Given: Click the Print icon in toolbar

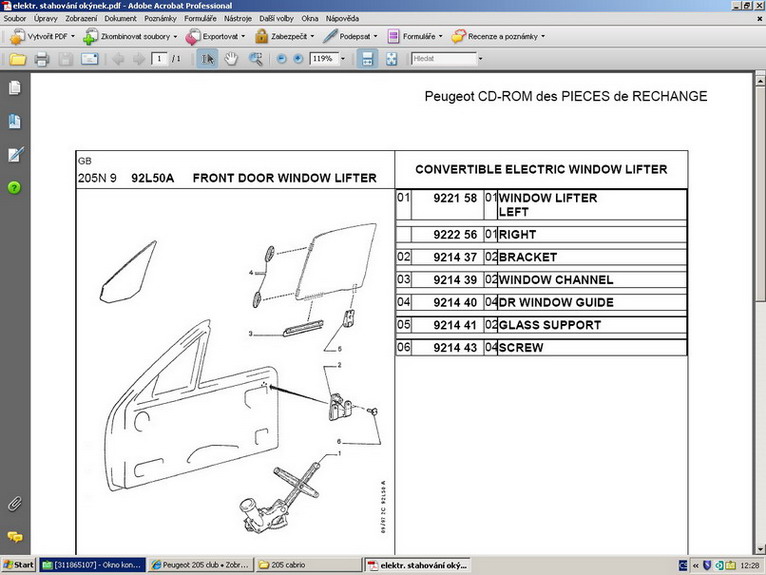Looking at the screenshot, I should click(x=41, y=59).
